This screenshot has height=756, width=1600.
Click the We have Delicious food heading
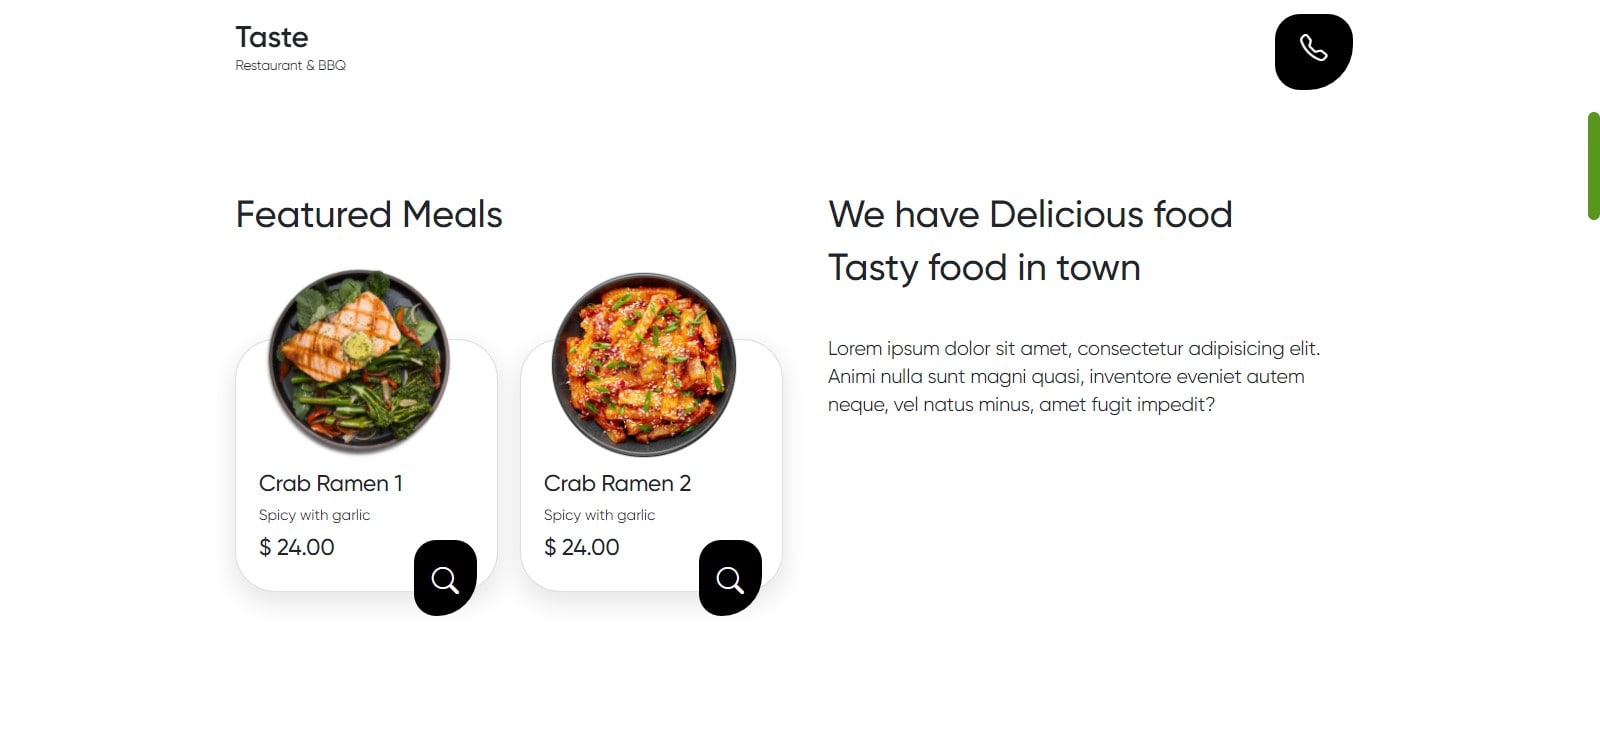coord(1030,215)
